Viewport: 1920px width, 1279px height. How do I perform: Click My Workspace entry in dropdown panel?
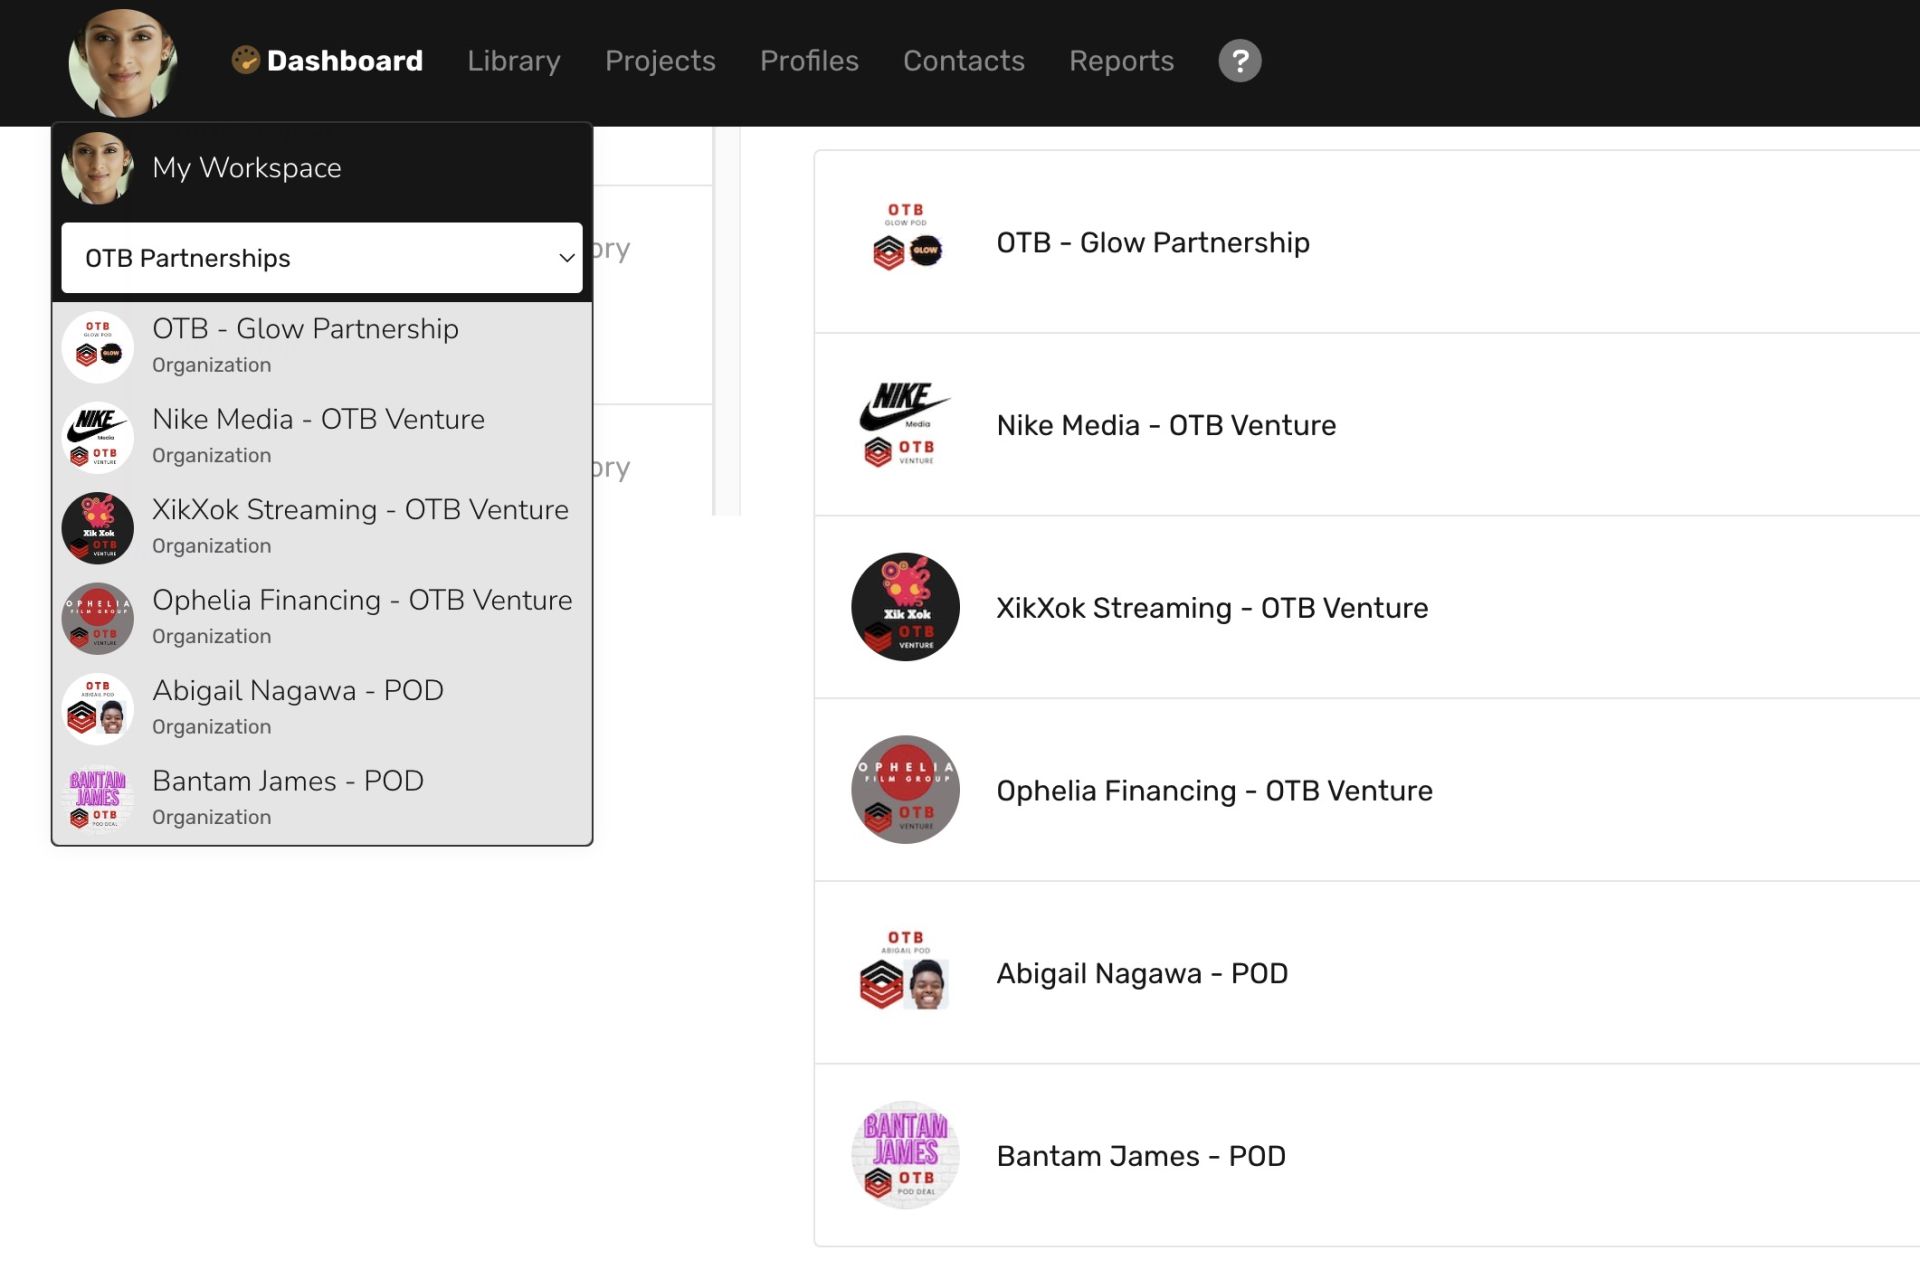click(246, 168)
